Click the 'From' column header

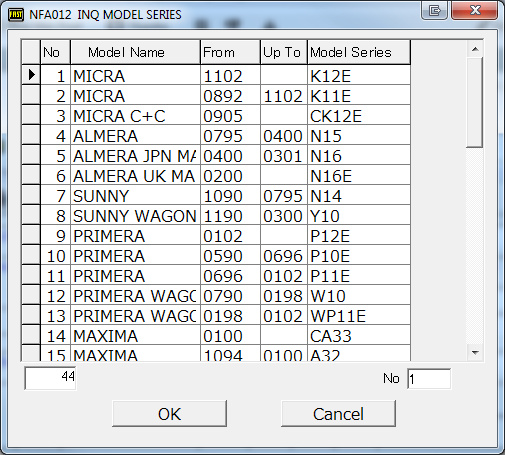[230, 52]
